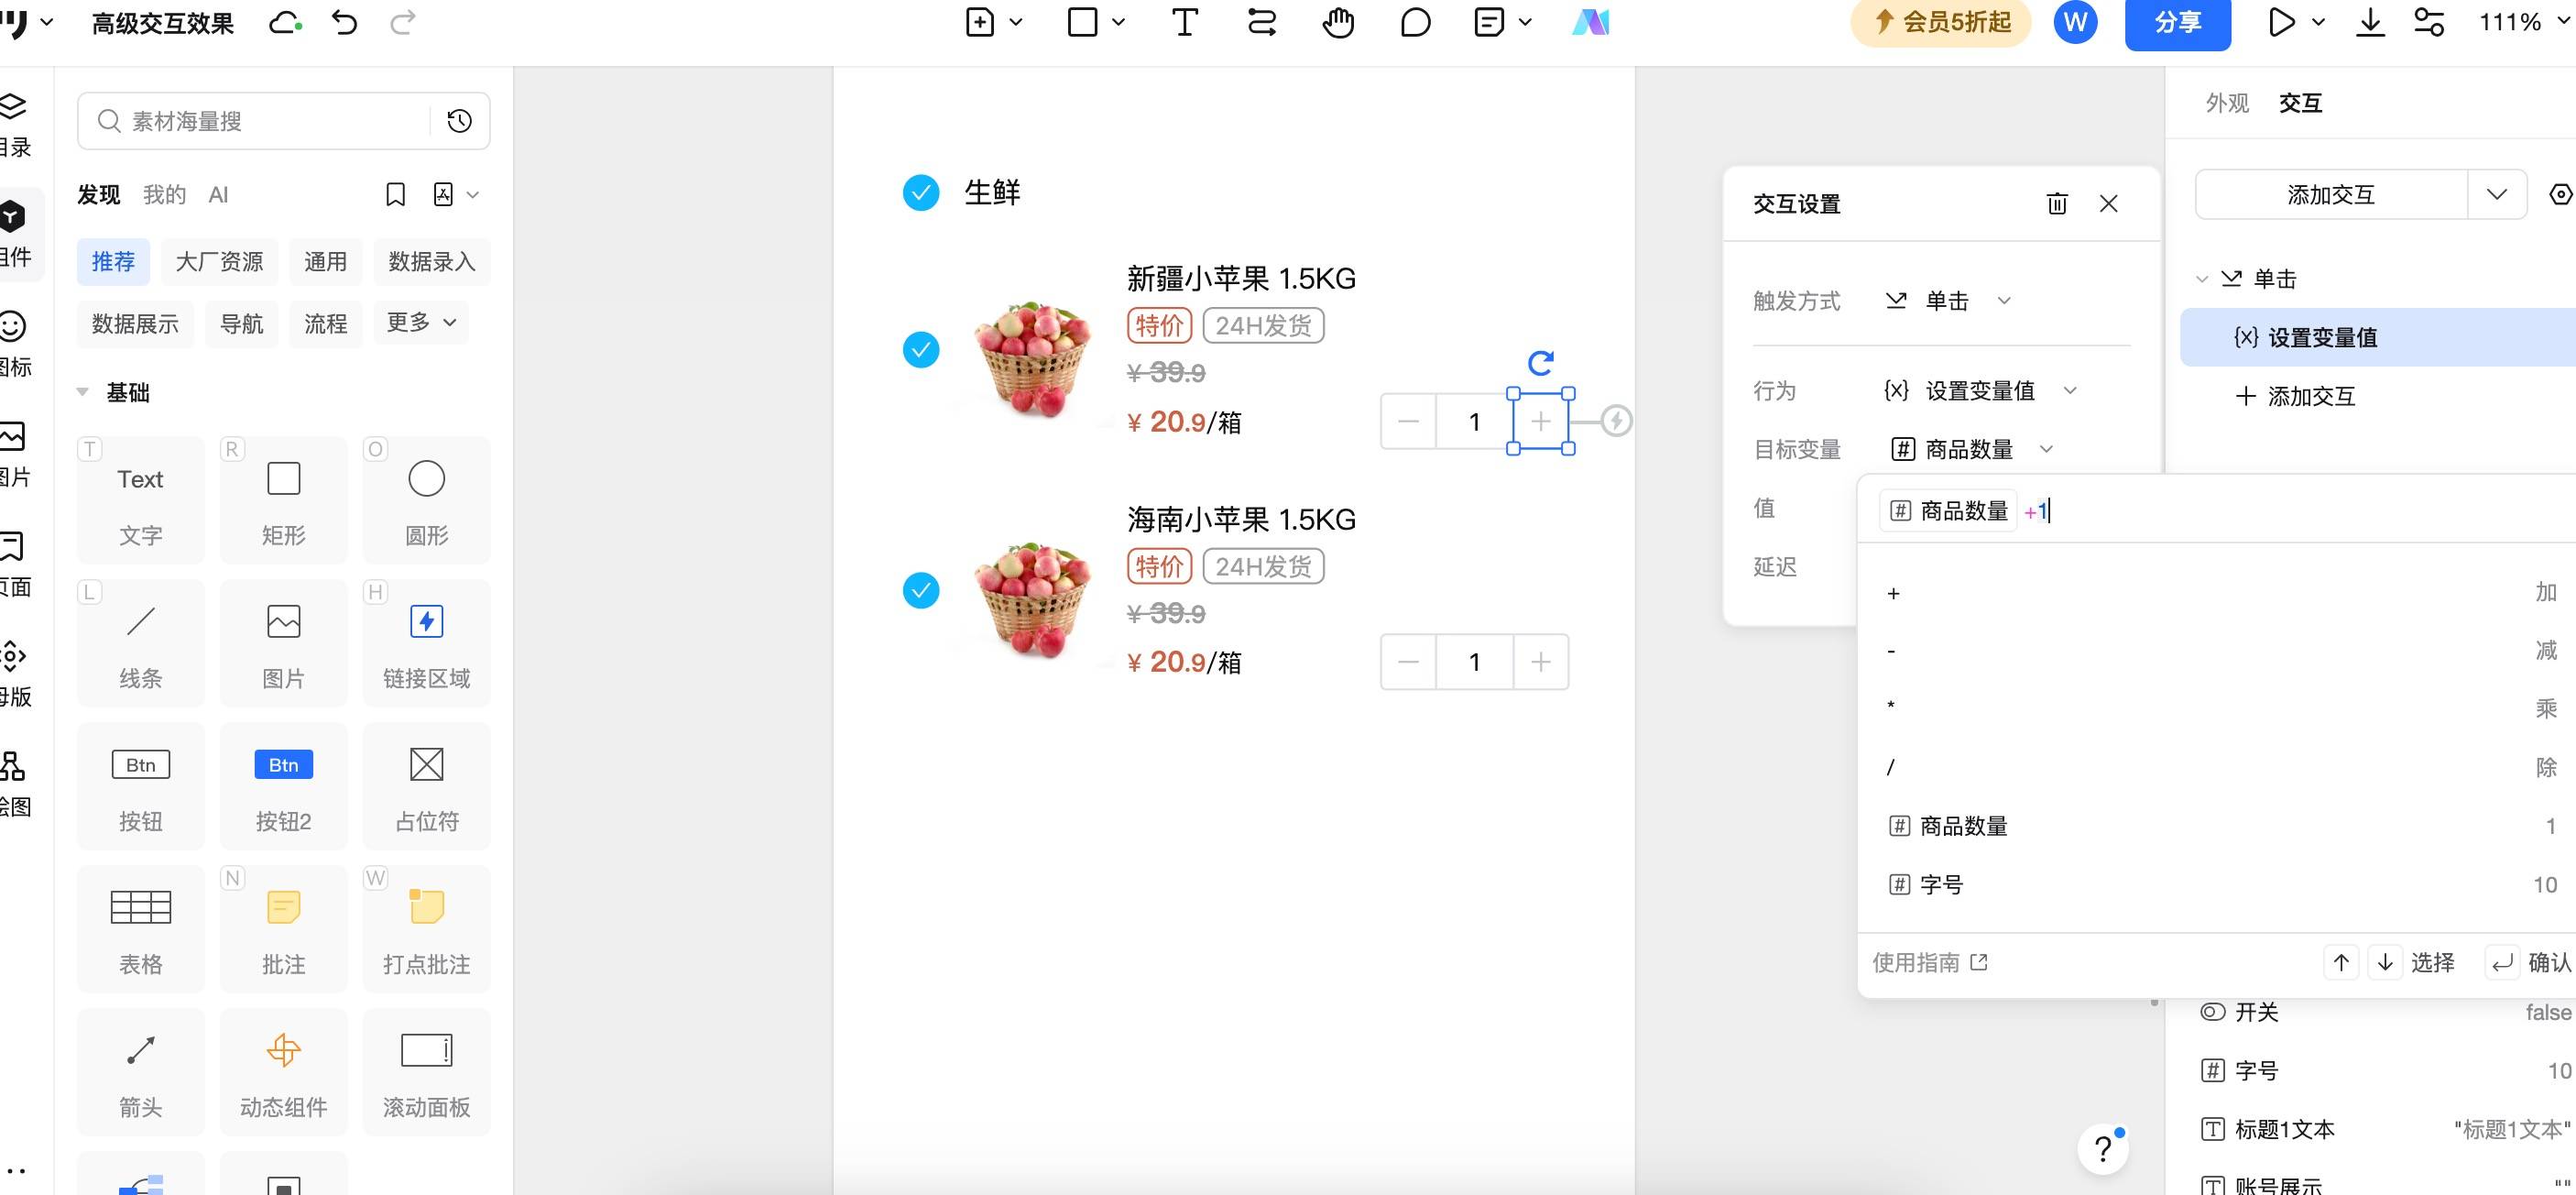Viewport: 2576px width, 1195px height.
Task: Select the comment bubble tool
Action: 1414,22
